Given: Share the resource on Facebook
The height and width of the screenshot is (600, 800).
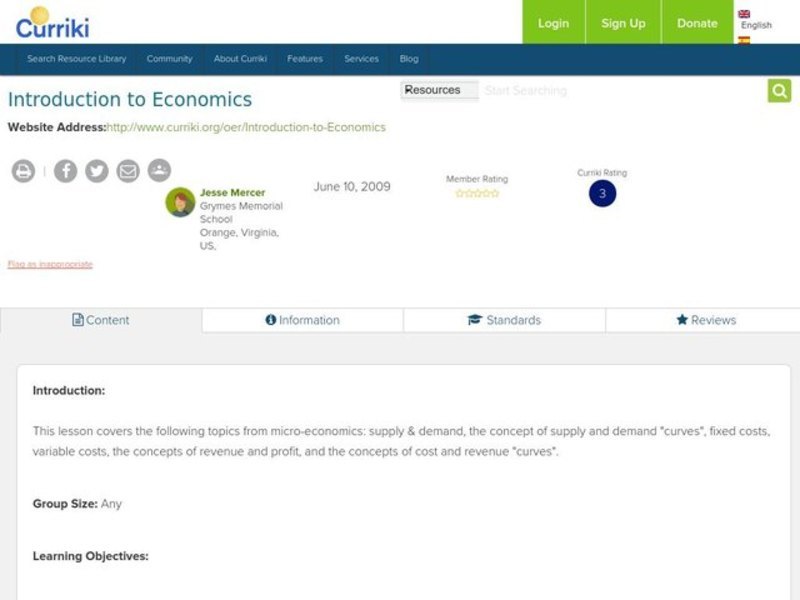Looking at the screenshot, I should point(66,170).
